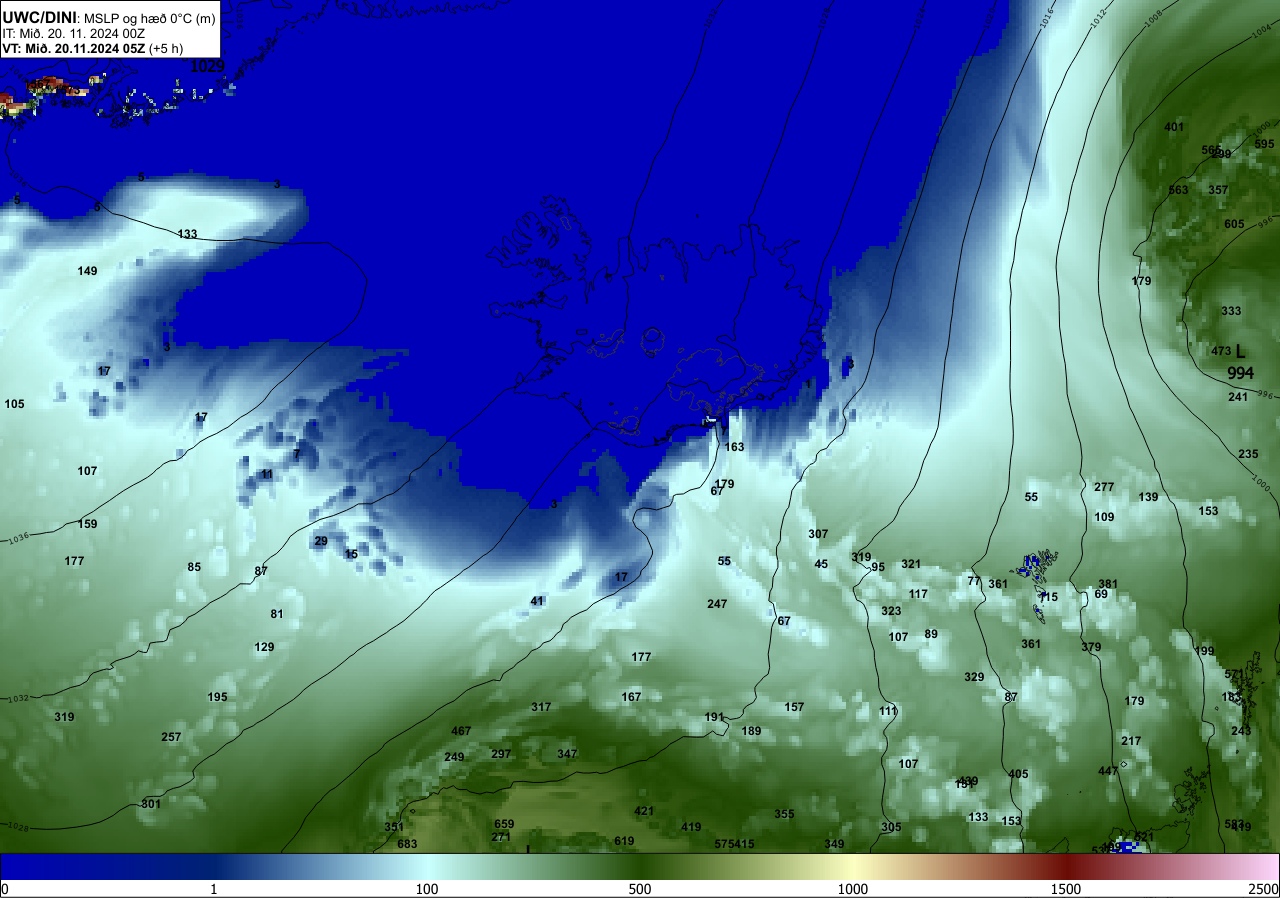Click the 355 height value
The height and width of the screenshot is (898, 1280).
point(784,814)
